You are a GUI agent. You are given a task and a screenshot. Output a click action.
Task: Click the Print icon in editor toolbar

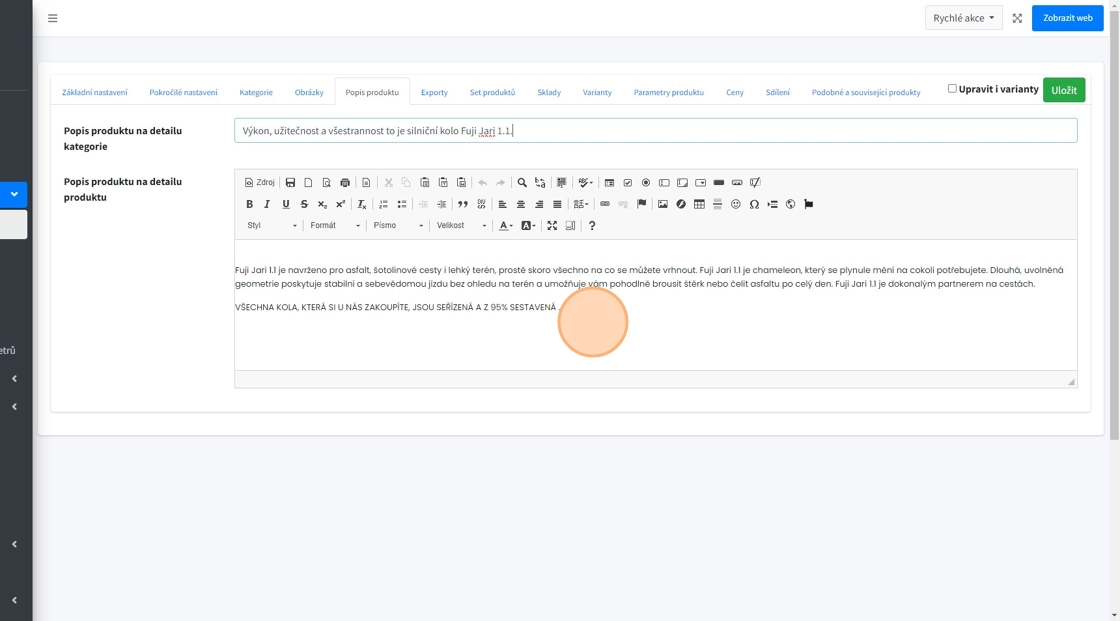(345, 183)
